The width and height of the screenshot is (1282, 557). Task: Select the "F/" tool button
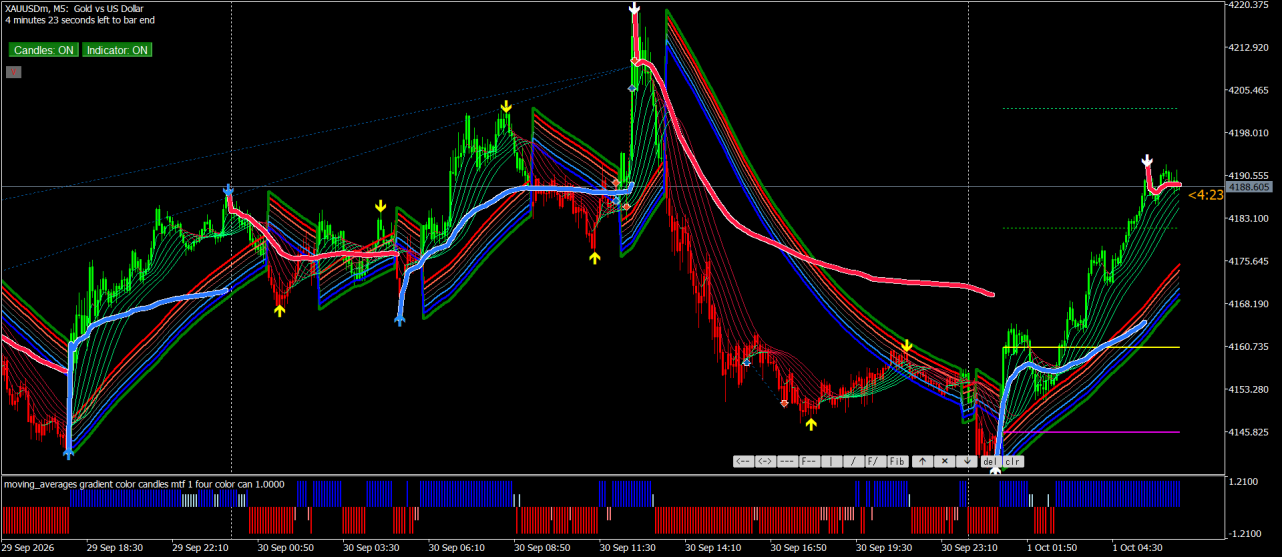875,461
